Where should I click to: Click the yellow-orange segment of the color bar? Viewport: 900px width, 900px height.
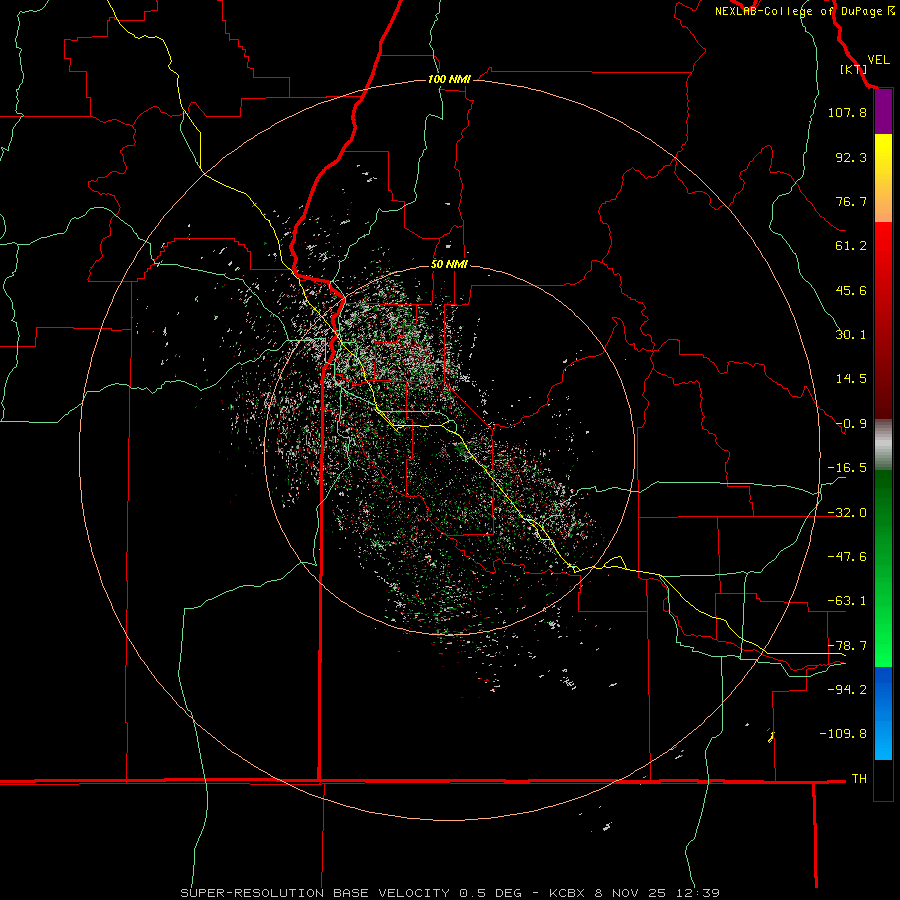point(883,178)
